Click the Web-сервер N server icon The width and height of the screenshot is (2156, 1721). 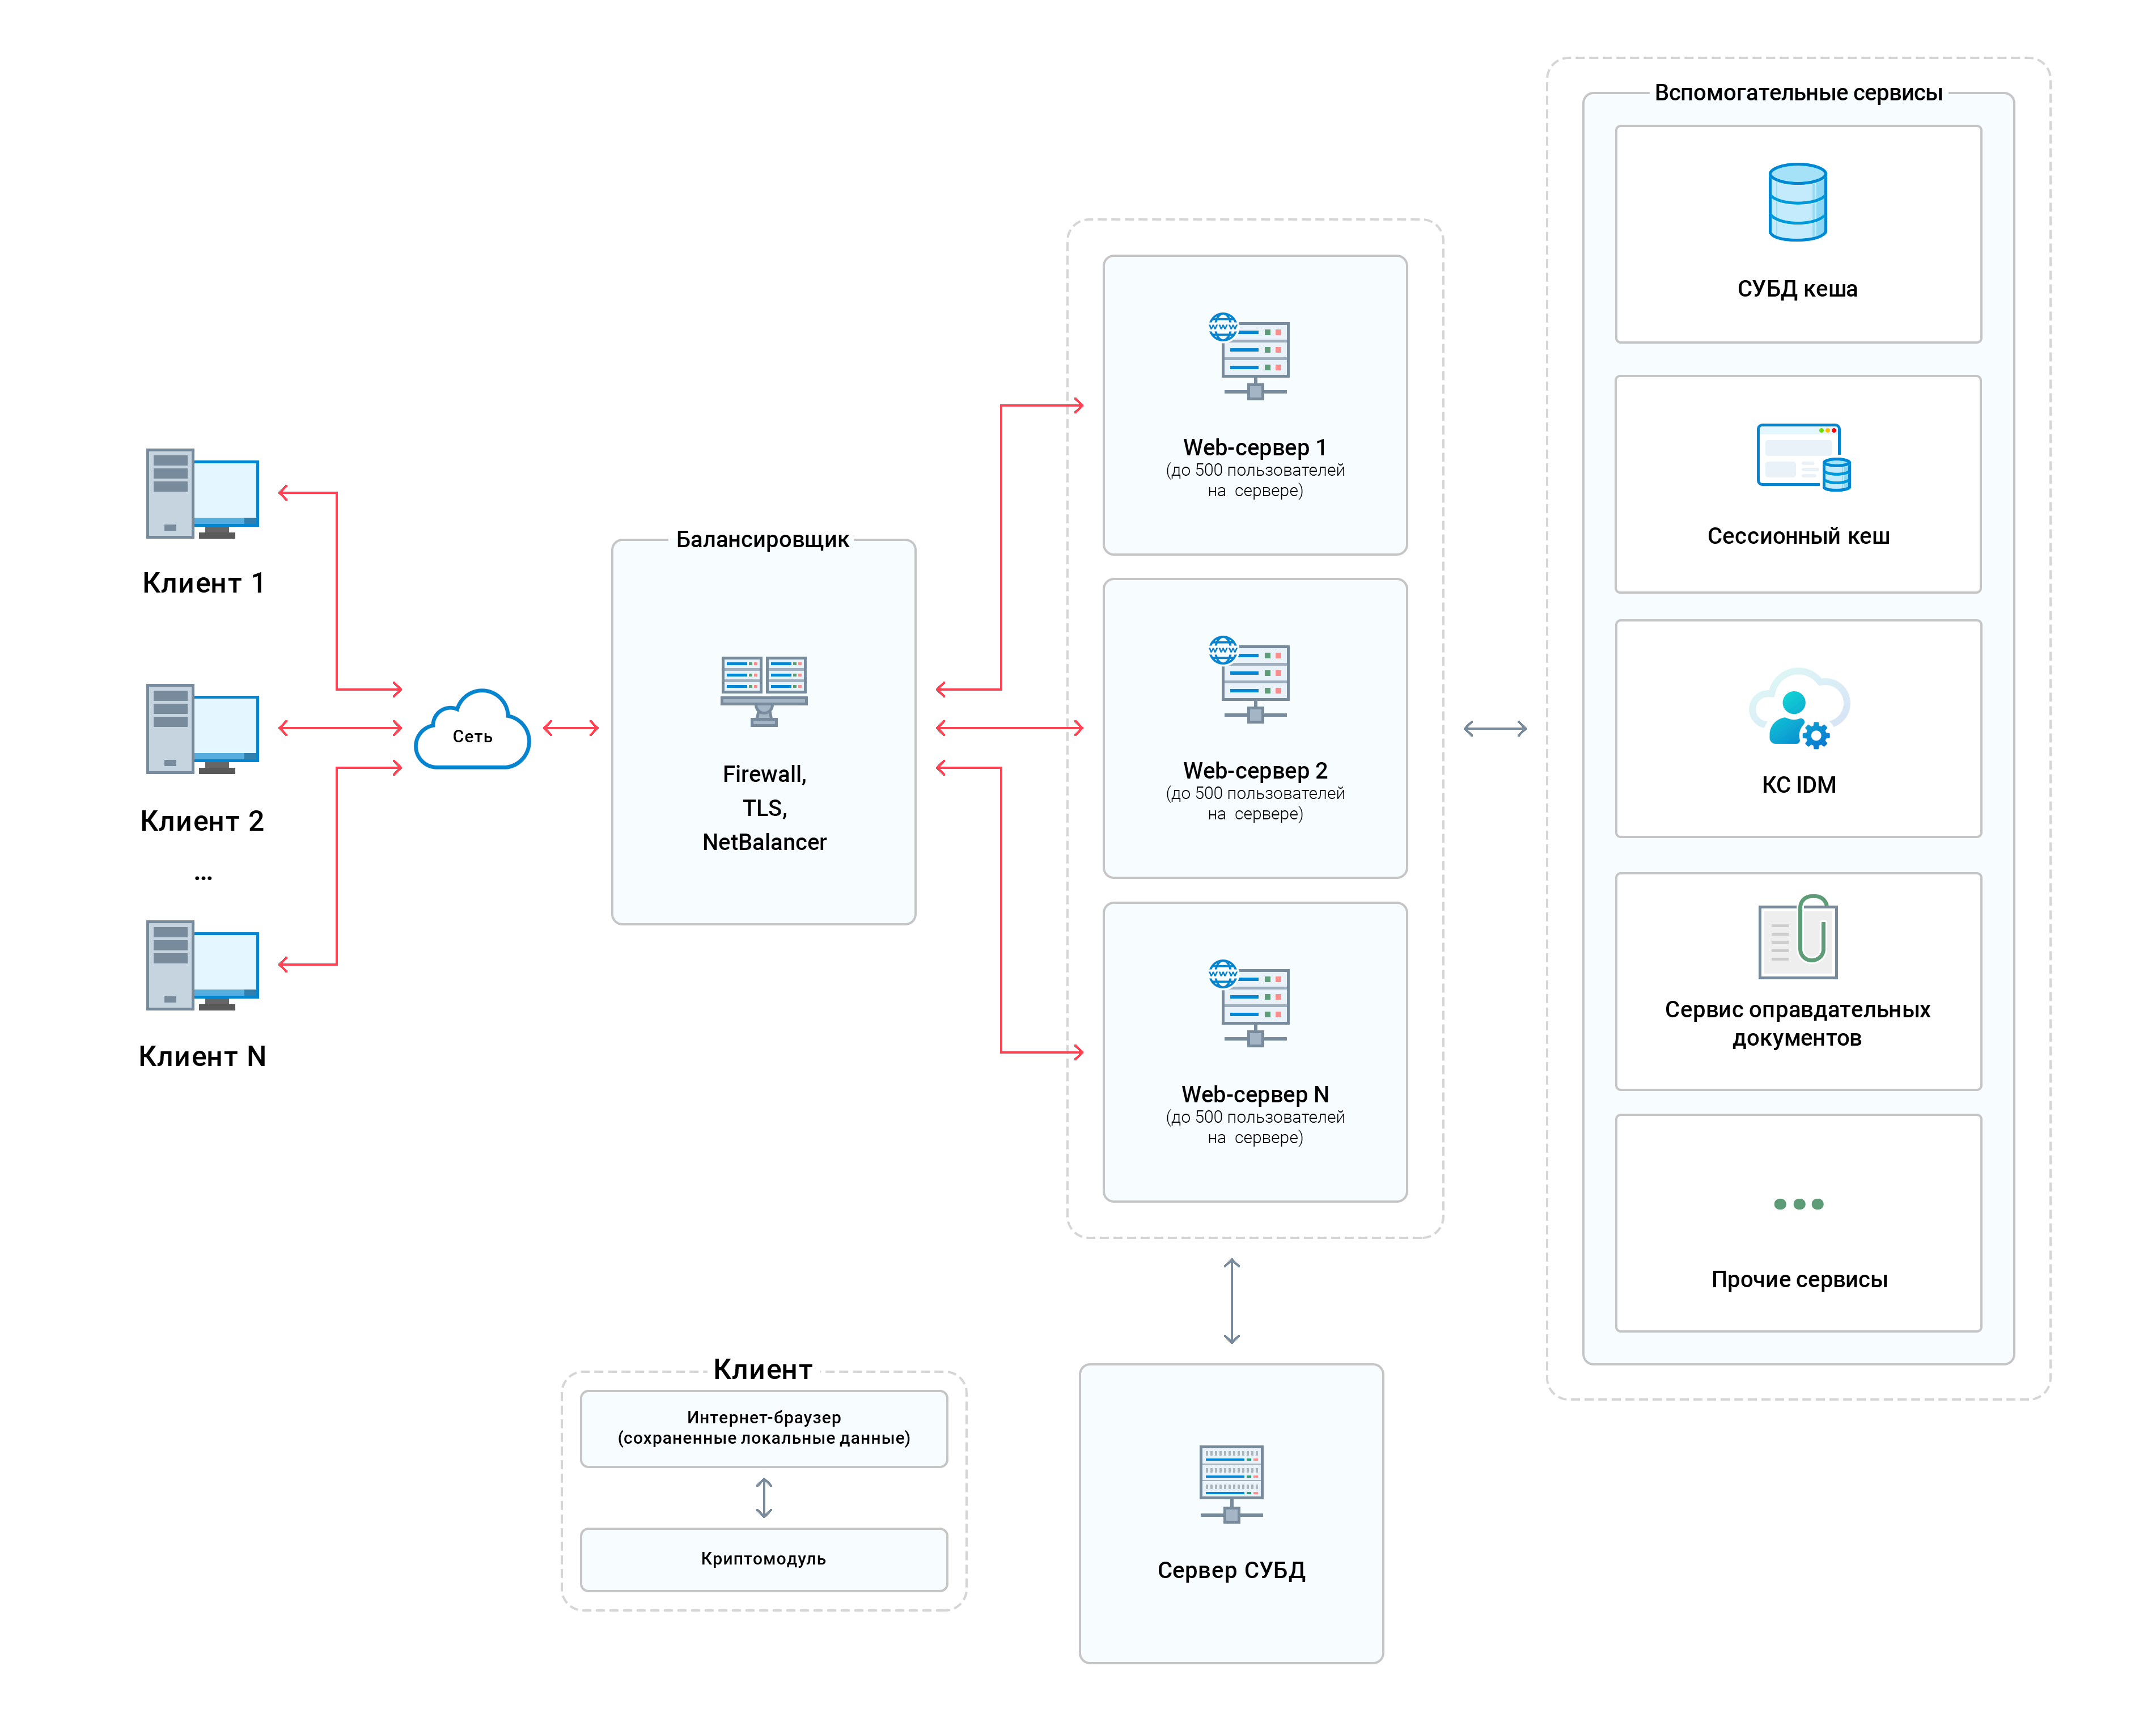click(x=1249, y=1003)
